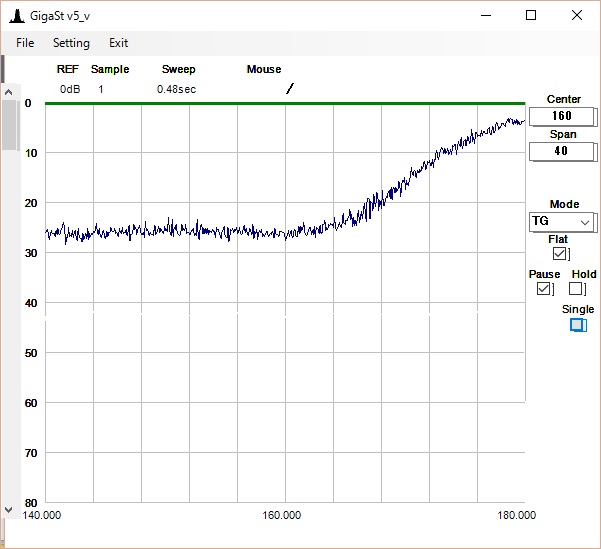The image size is (601, 549).
Task: Click the Exit menu item
Action: [x=118, y=43]
